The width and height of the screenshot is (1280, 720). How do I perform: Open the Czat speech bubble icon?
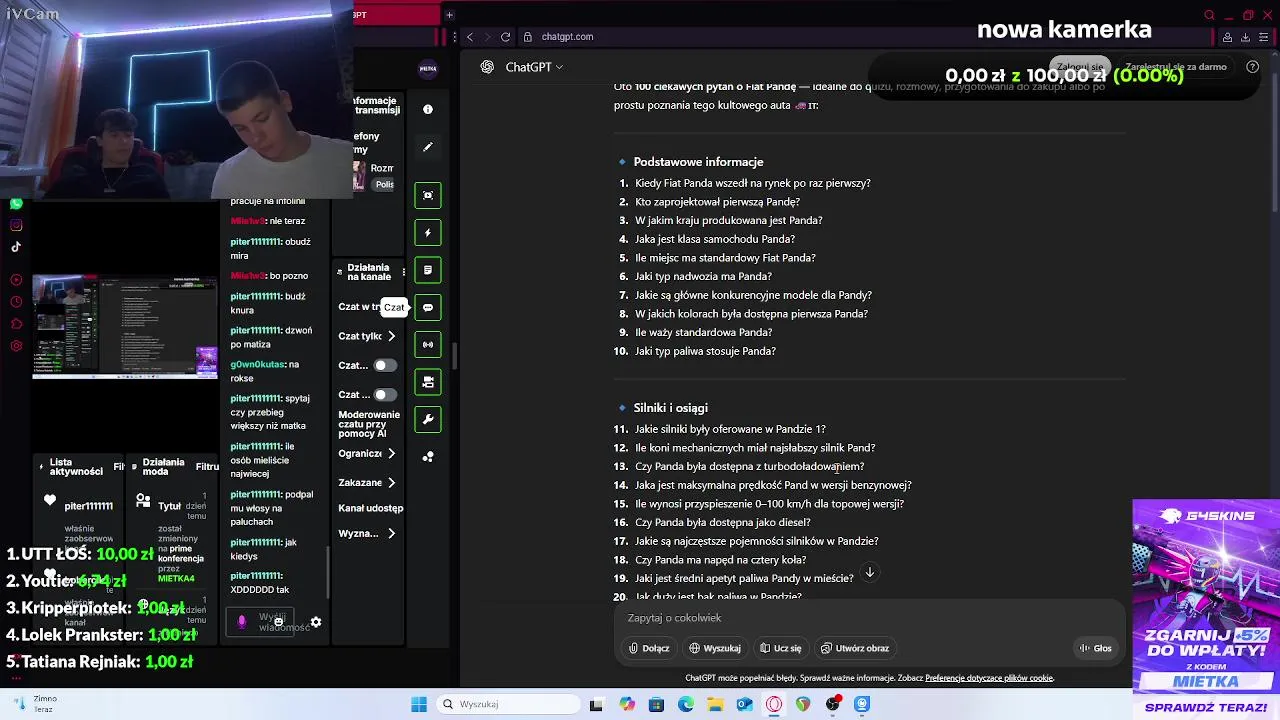(x=428, y=307)
